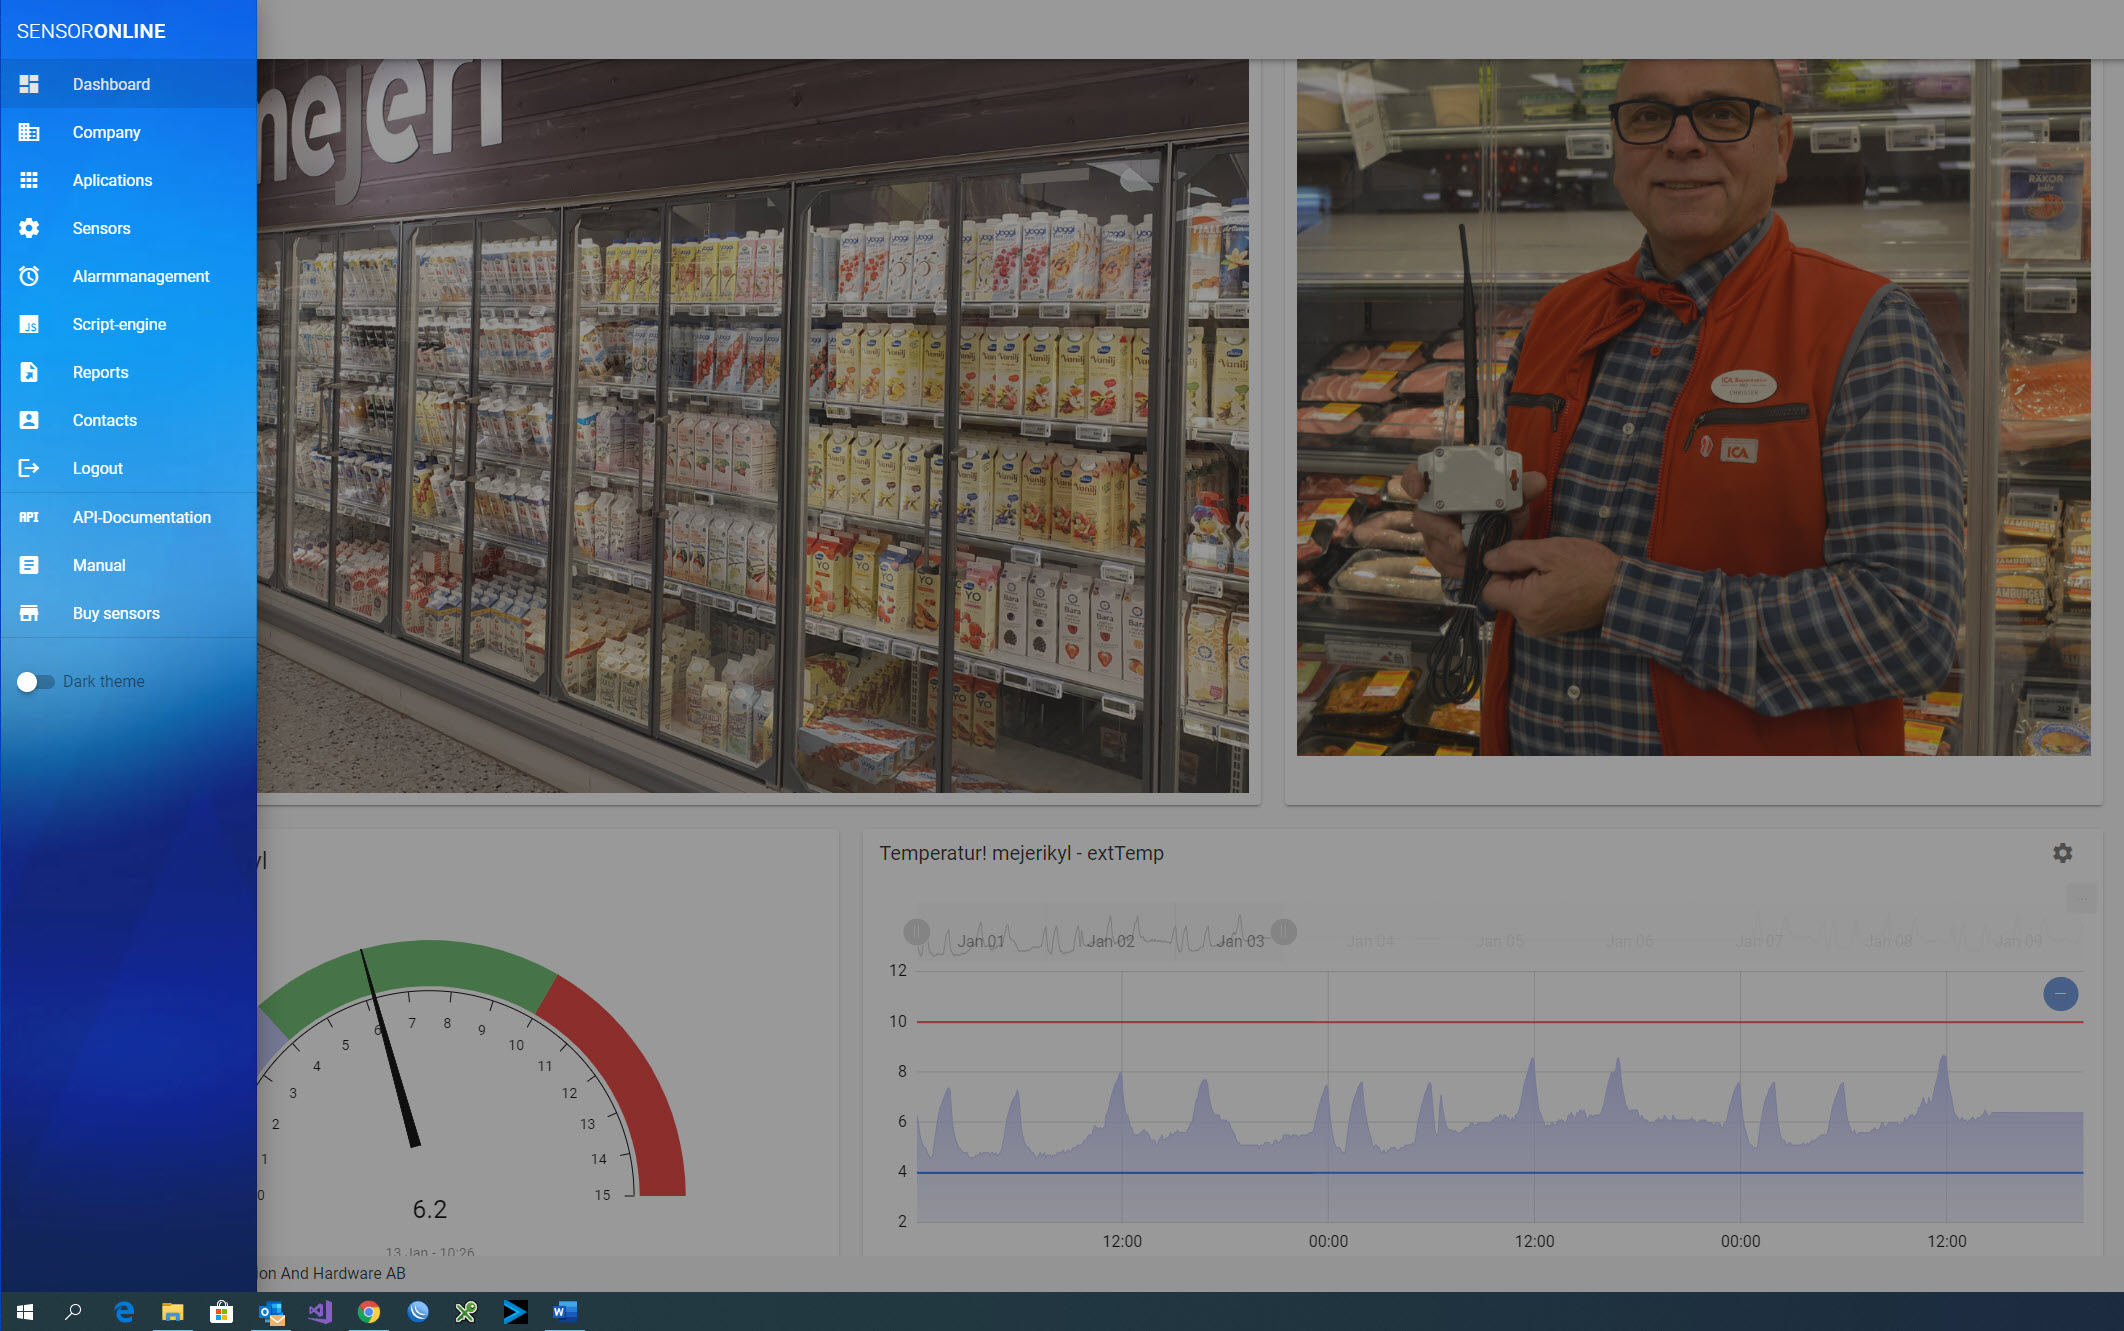Select the Contacts person icon
The height and width of the screenshot is (1331, 2124).
coord(29,420)
